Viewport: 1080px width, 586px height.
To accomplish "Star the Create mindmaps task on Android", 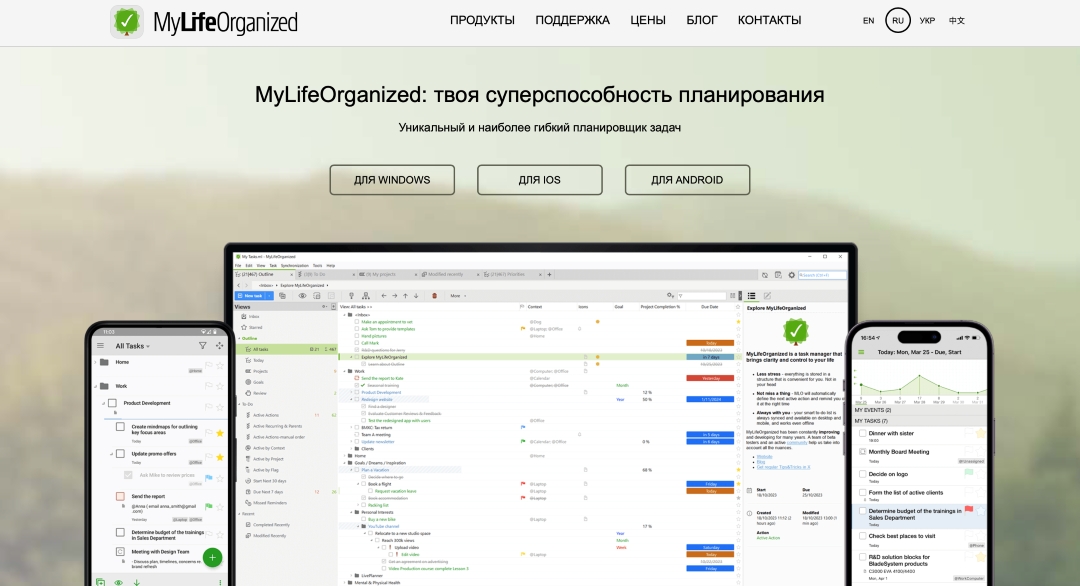I will (220, 433).
